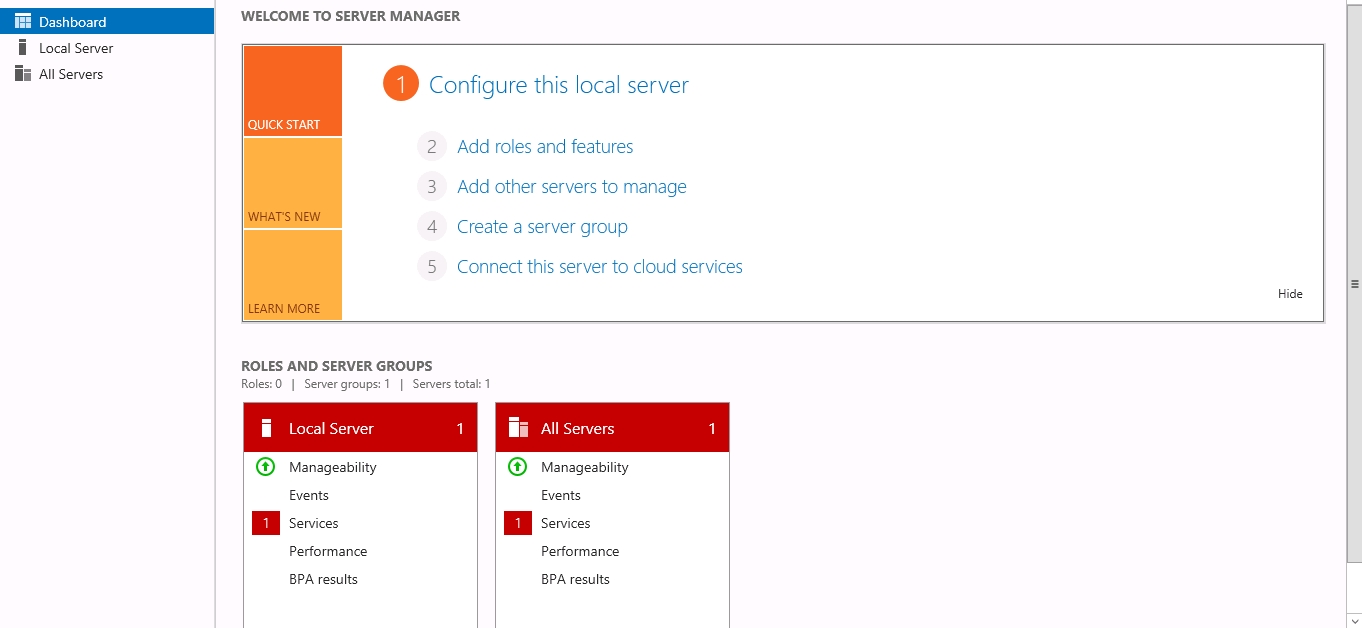
Task: Click Add roles and features link
Action: (545, 147)
